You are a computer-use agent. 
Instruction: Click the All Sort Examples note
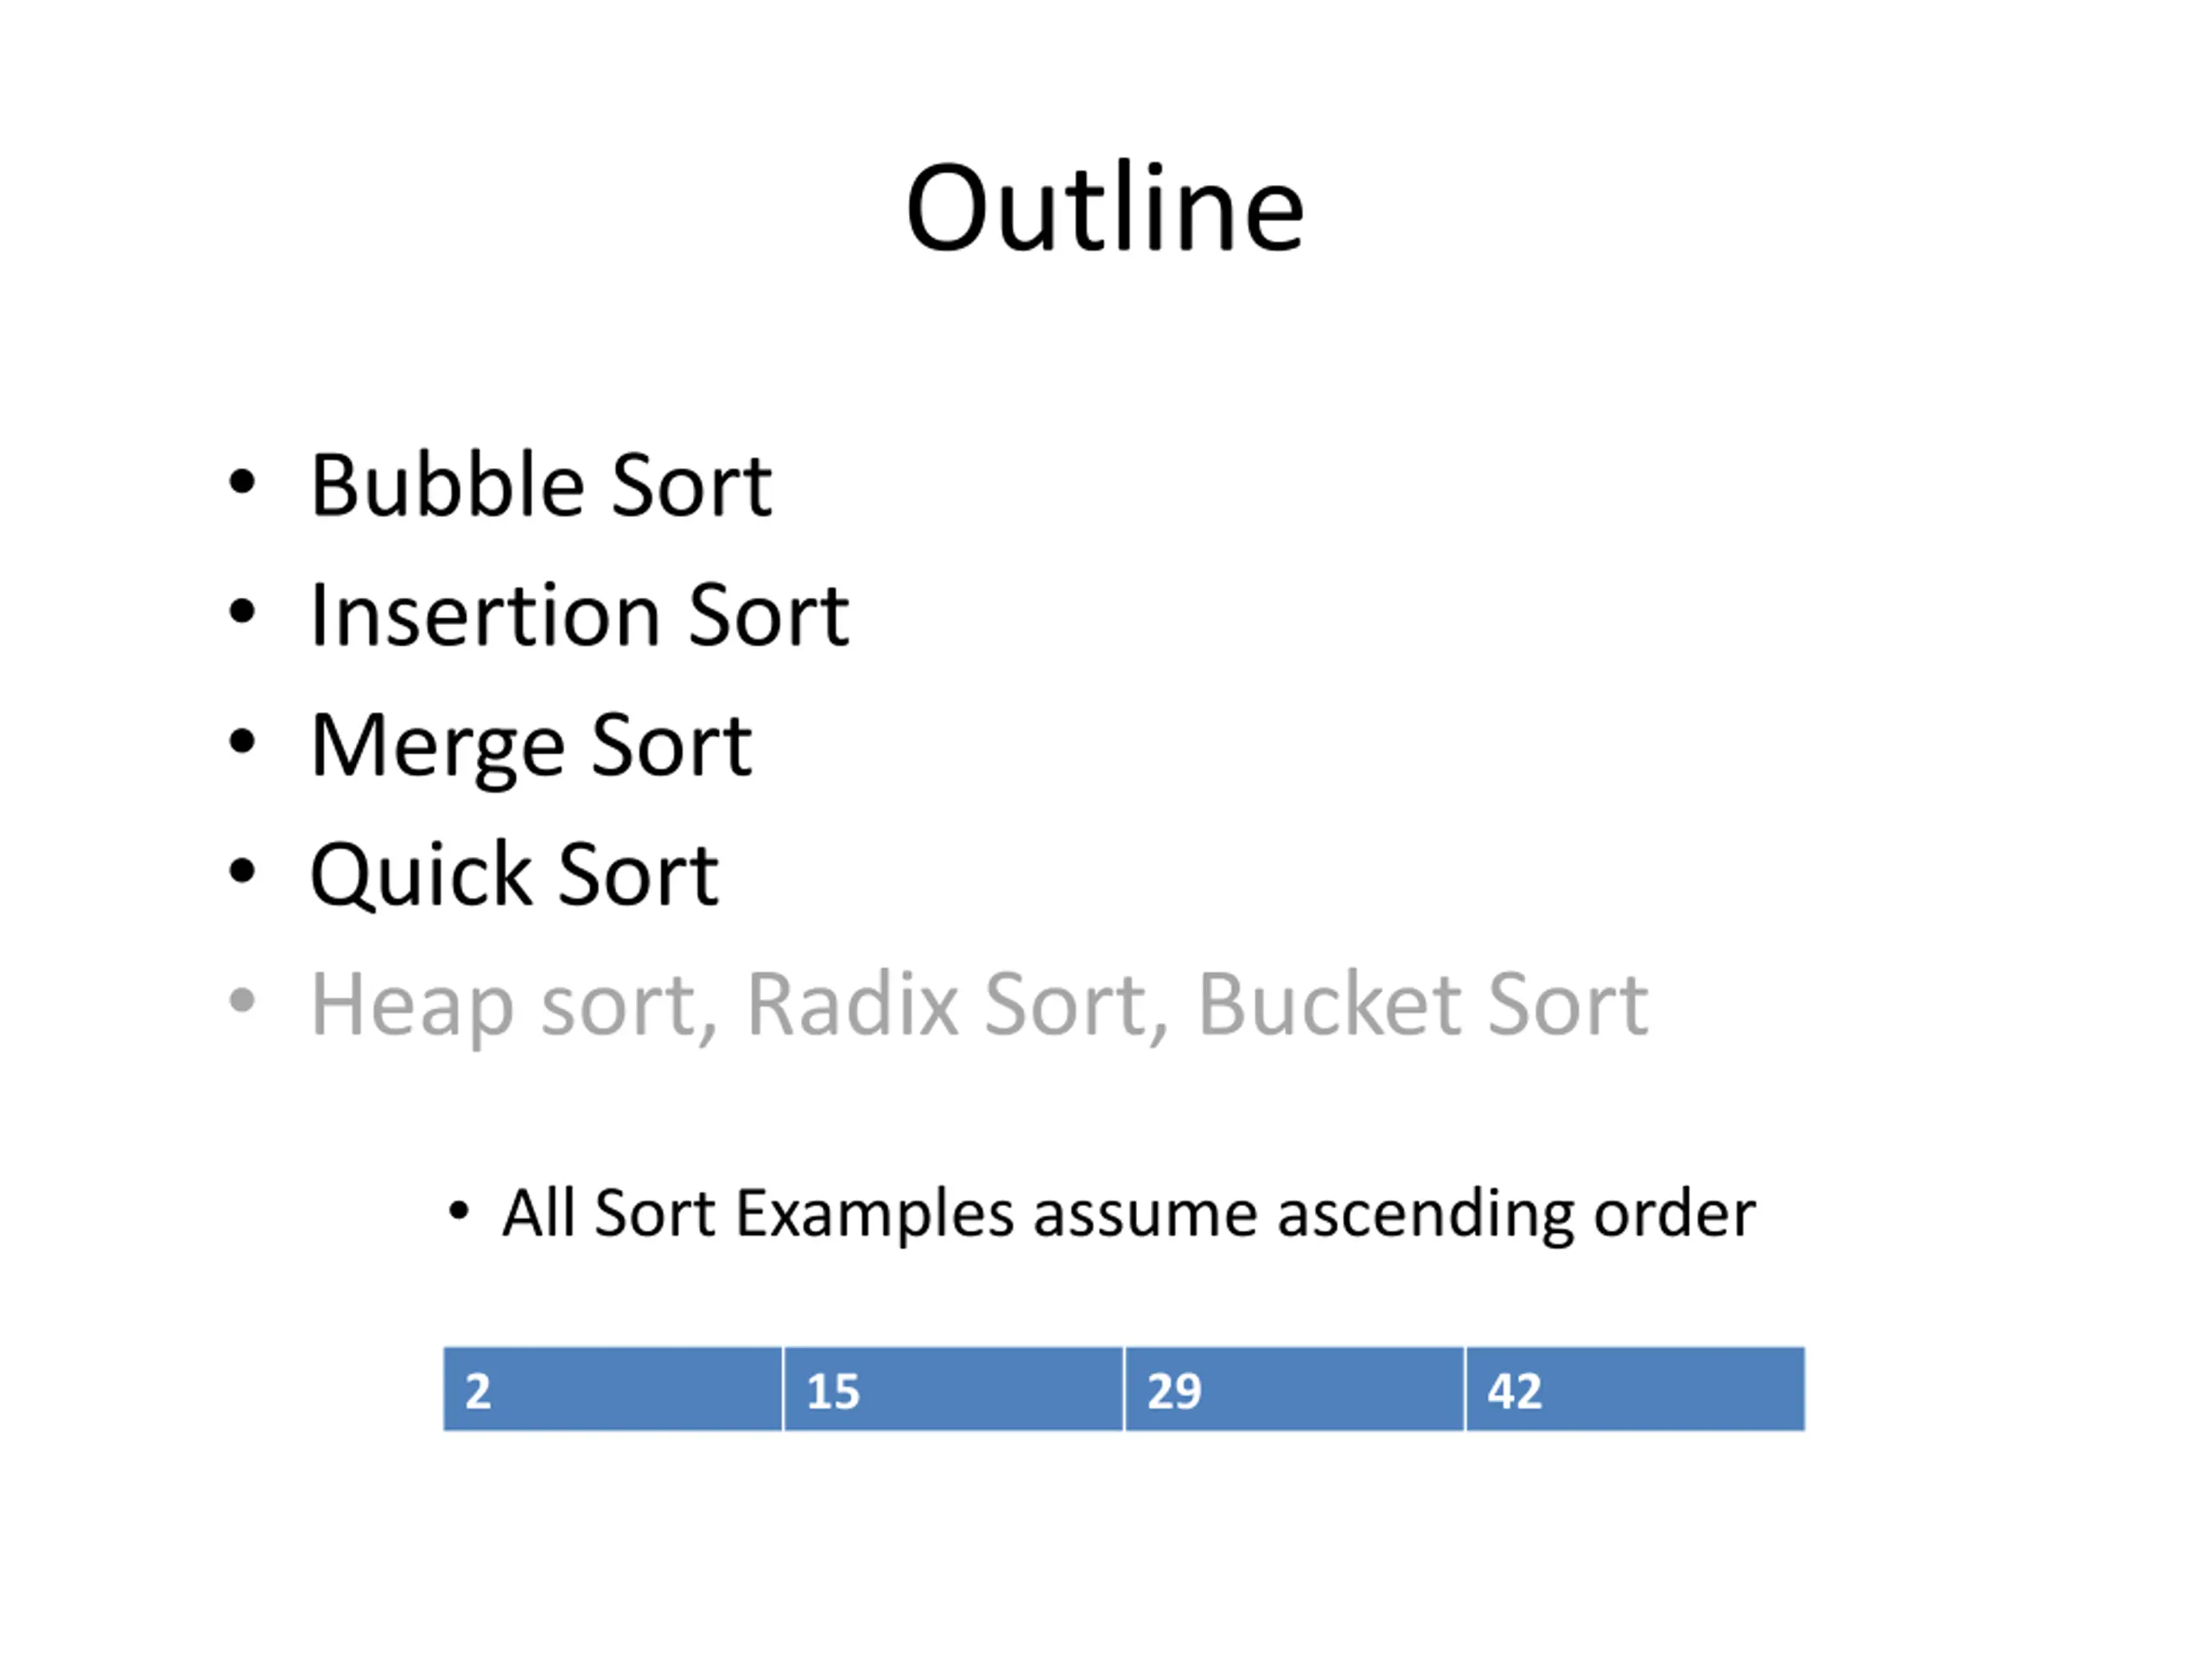click(1128, 1215)
